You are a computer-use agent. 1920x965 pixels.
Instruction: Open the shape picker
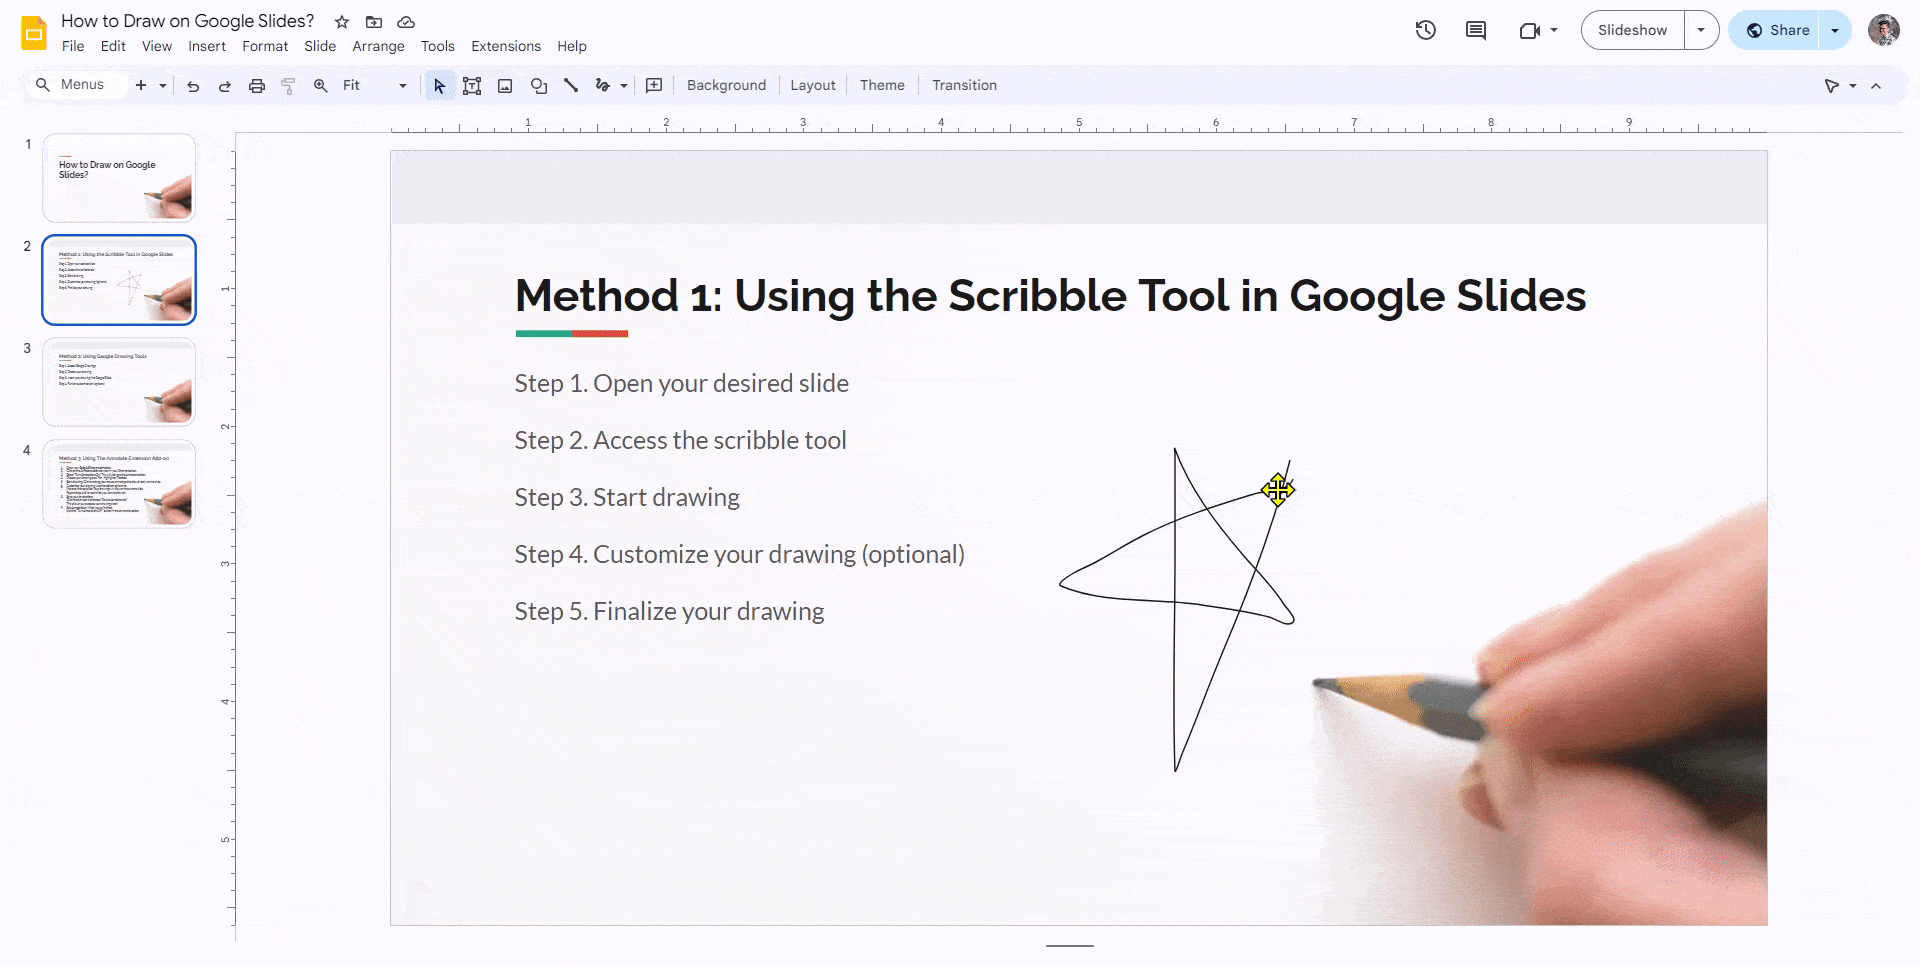[539, 85]
